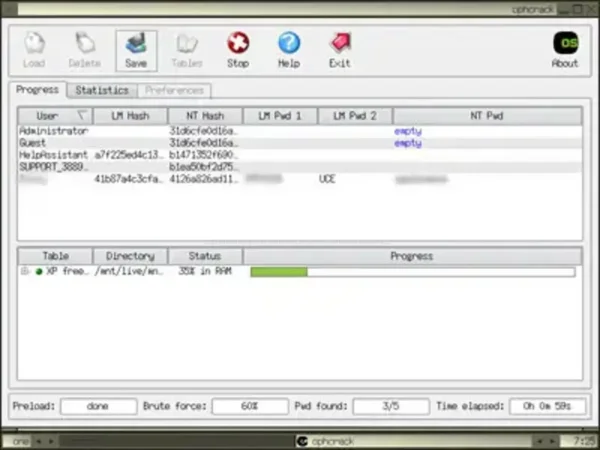The image size is (600, 450).
Task: Click the UCE value in LM Pwd 2
Action: click(327, 179)
